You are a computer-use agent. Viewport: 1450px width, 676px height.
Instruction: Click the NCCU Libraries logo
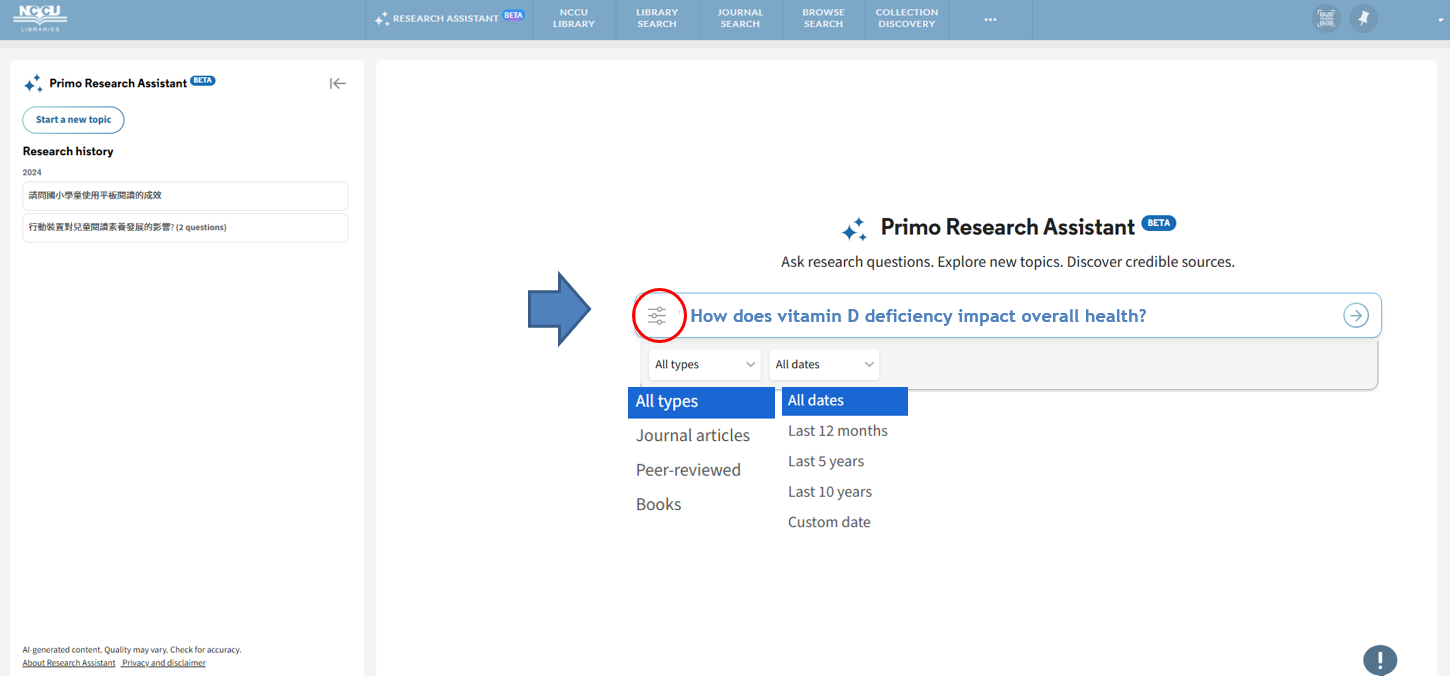(40, 17)
